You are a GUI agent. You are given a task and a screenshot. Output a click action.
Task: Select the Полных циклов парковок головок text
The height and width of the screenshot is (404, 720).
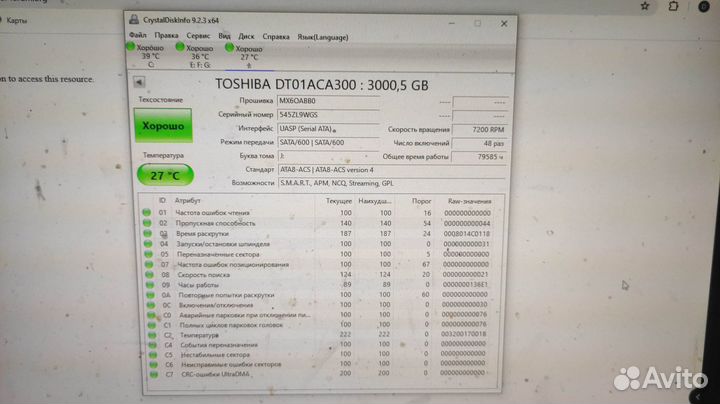[x=231, y=325]
